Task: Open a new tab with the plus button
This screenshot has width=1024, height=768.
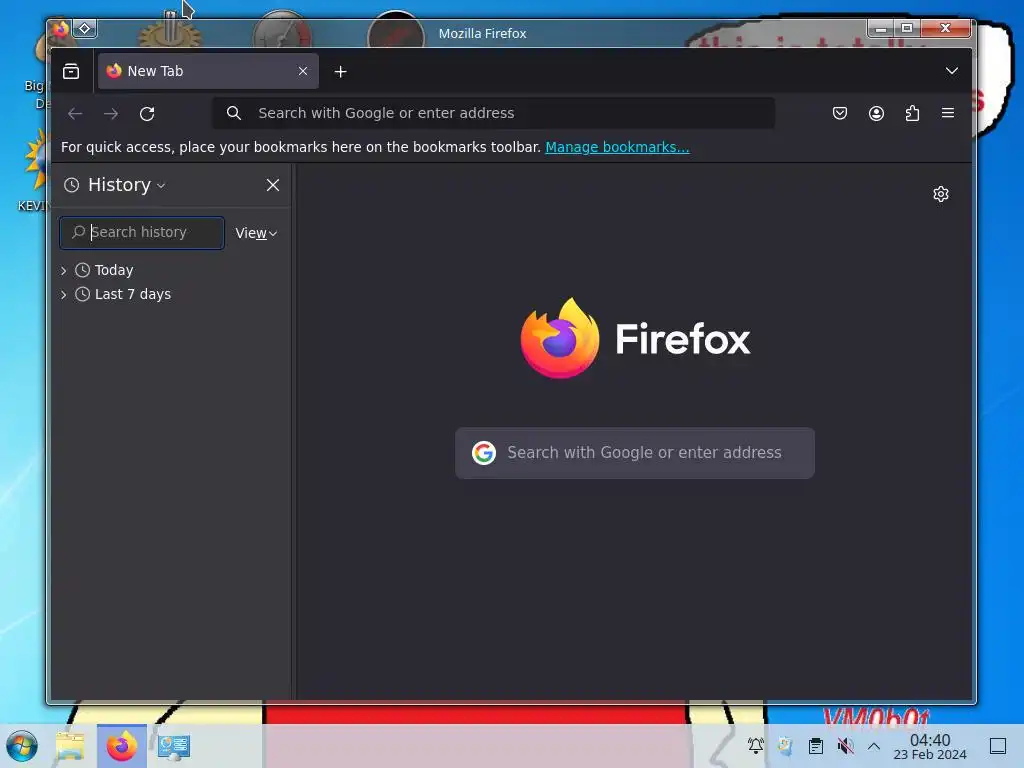Action: coord(340,72)
